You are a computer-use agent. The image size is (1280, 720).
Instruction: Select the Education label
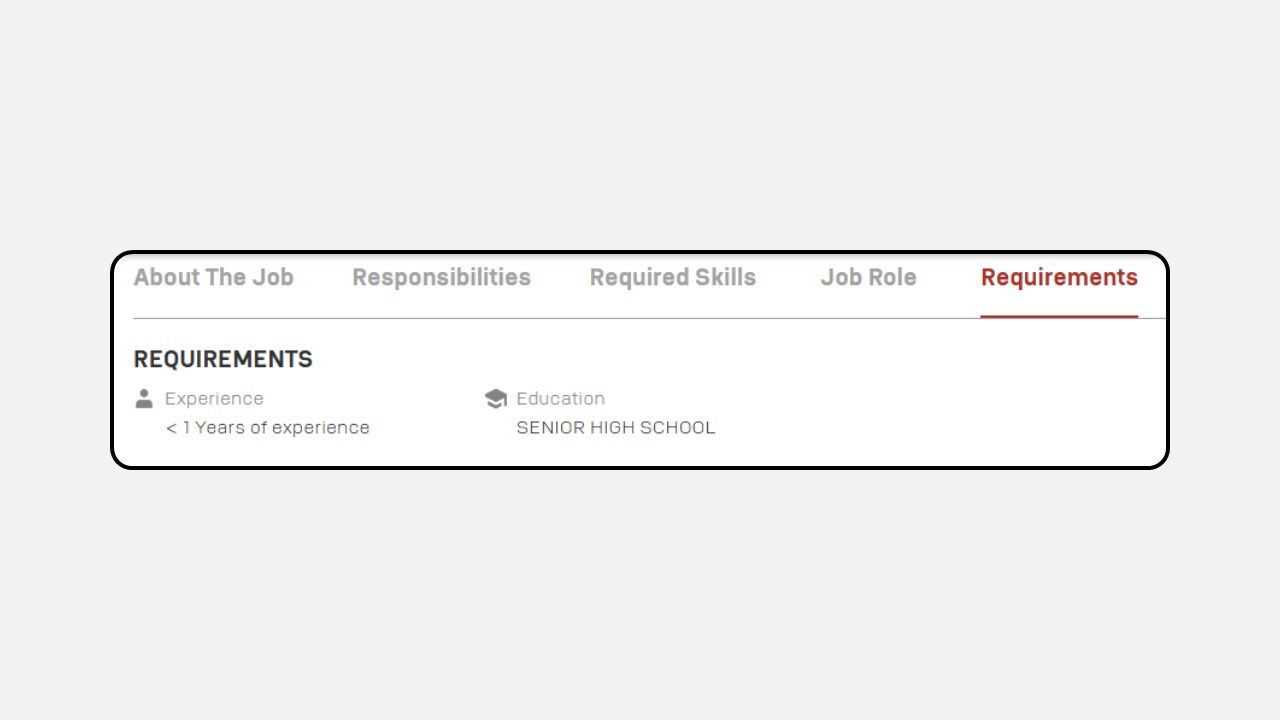[560, 398]
